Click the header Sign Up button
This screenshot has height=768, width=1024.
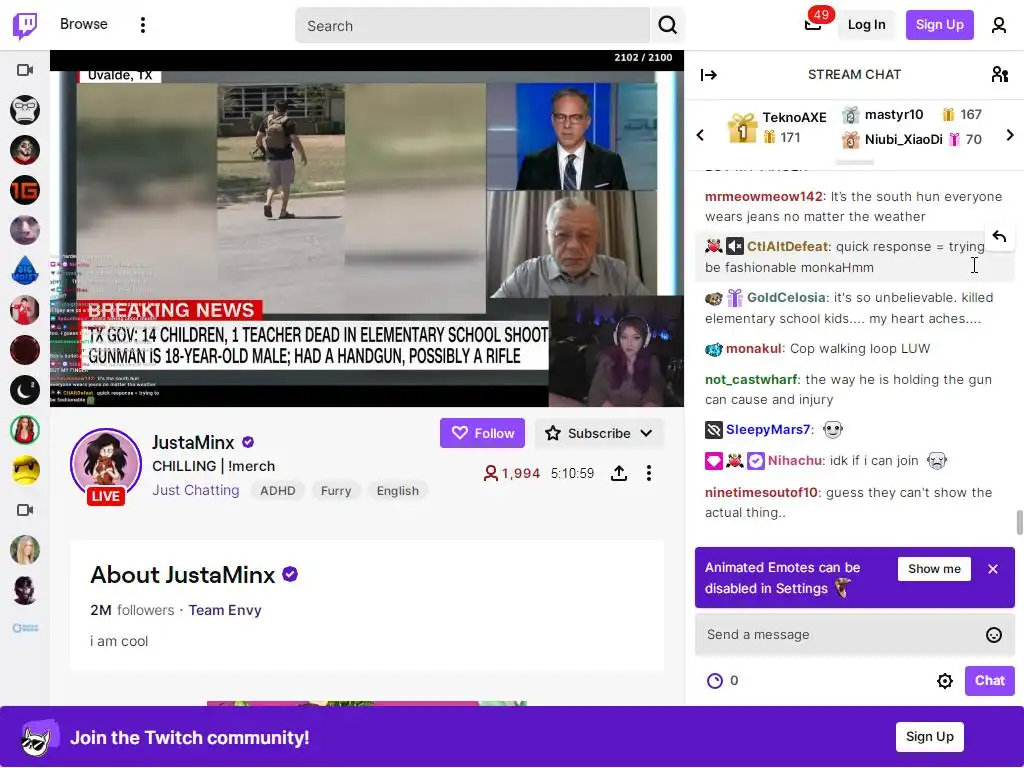point(939,25)
